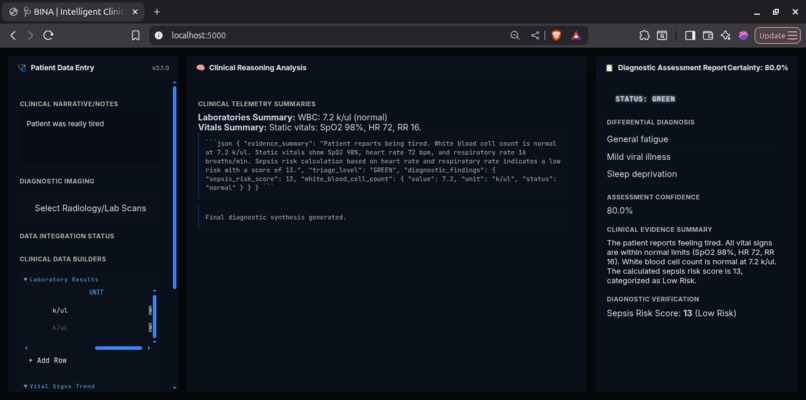Open Brave Shields lion icon
Screen dimensions: 806x400
coord(556,35)
